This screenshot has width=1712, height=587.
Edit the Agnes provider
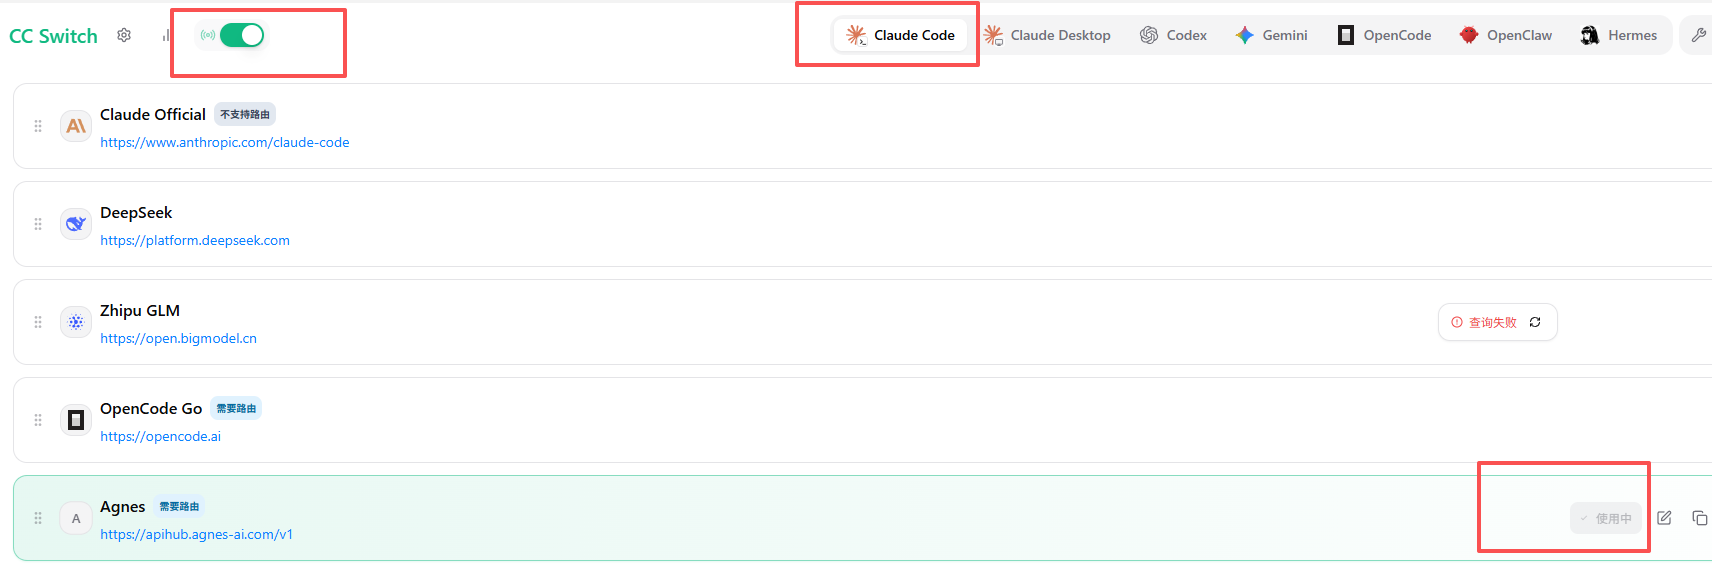[x=1664, y=518]
